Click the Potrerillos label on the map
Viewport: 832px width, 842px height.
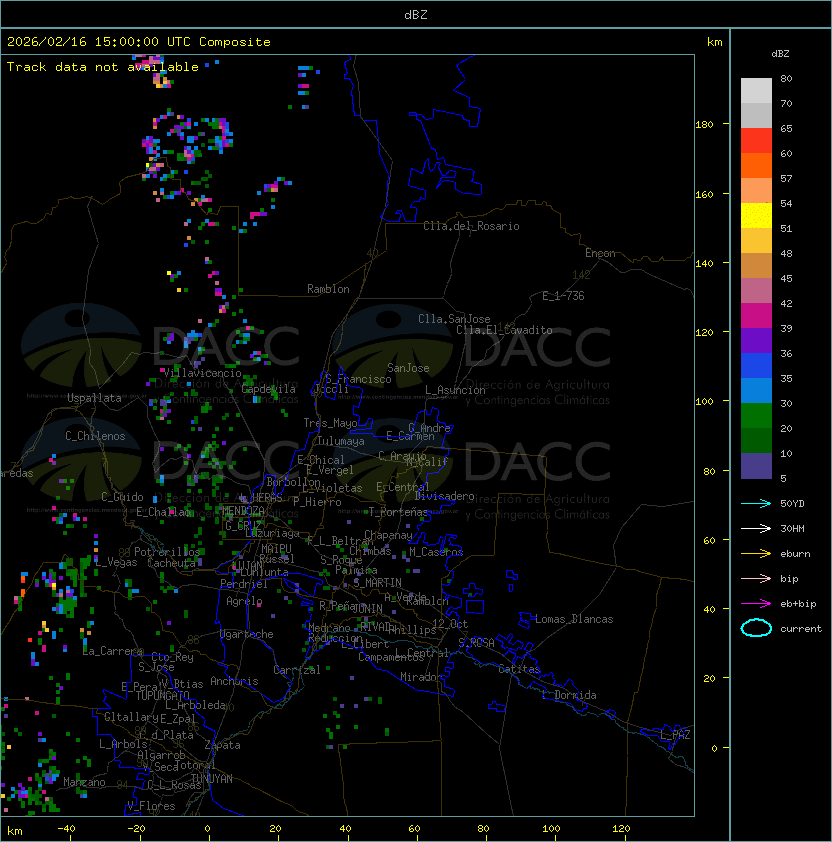(x=166, y=552)
